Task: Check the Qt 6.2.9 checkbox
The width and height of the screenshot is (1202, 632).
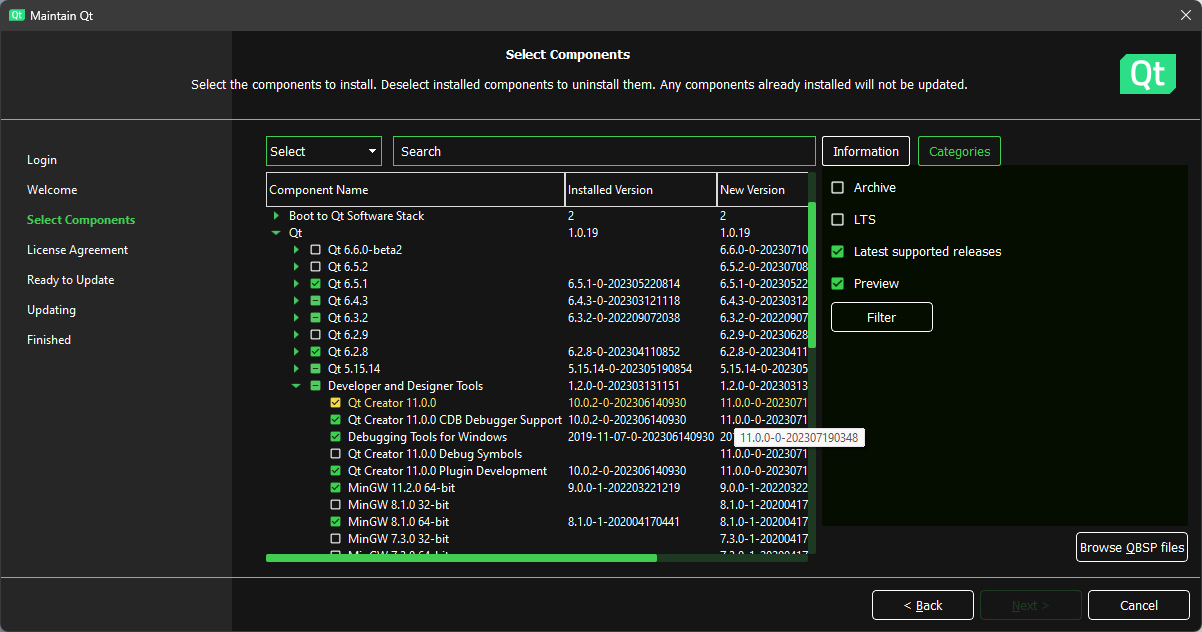Action: (x=316, y=335)
